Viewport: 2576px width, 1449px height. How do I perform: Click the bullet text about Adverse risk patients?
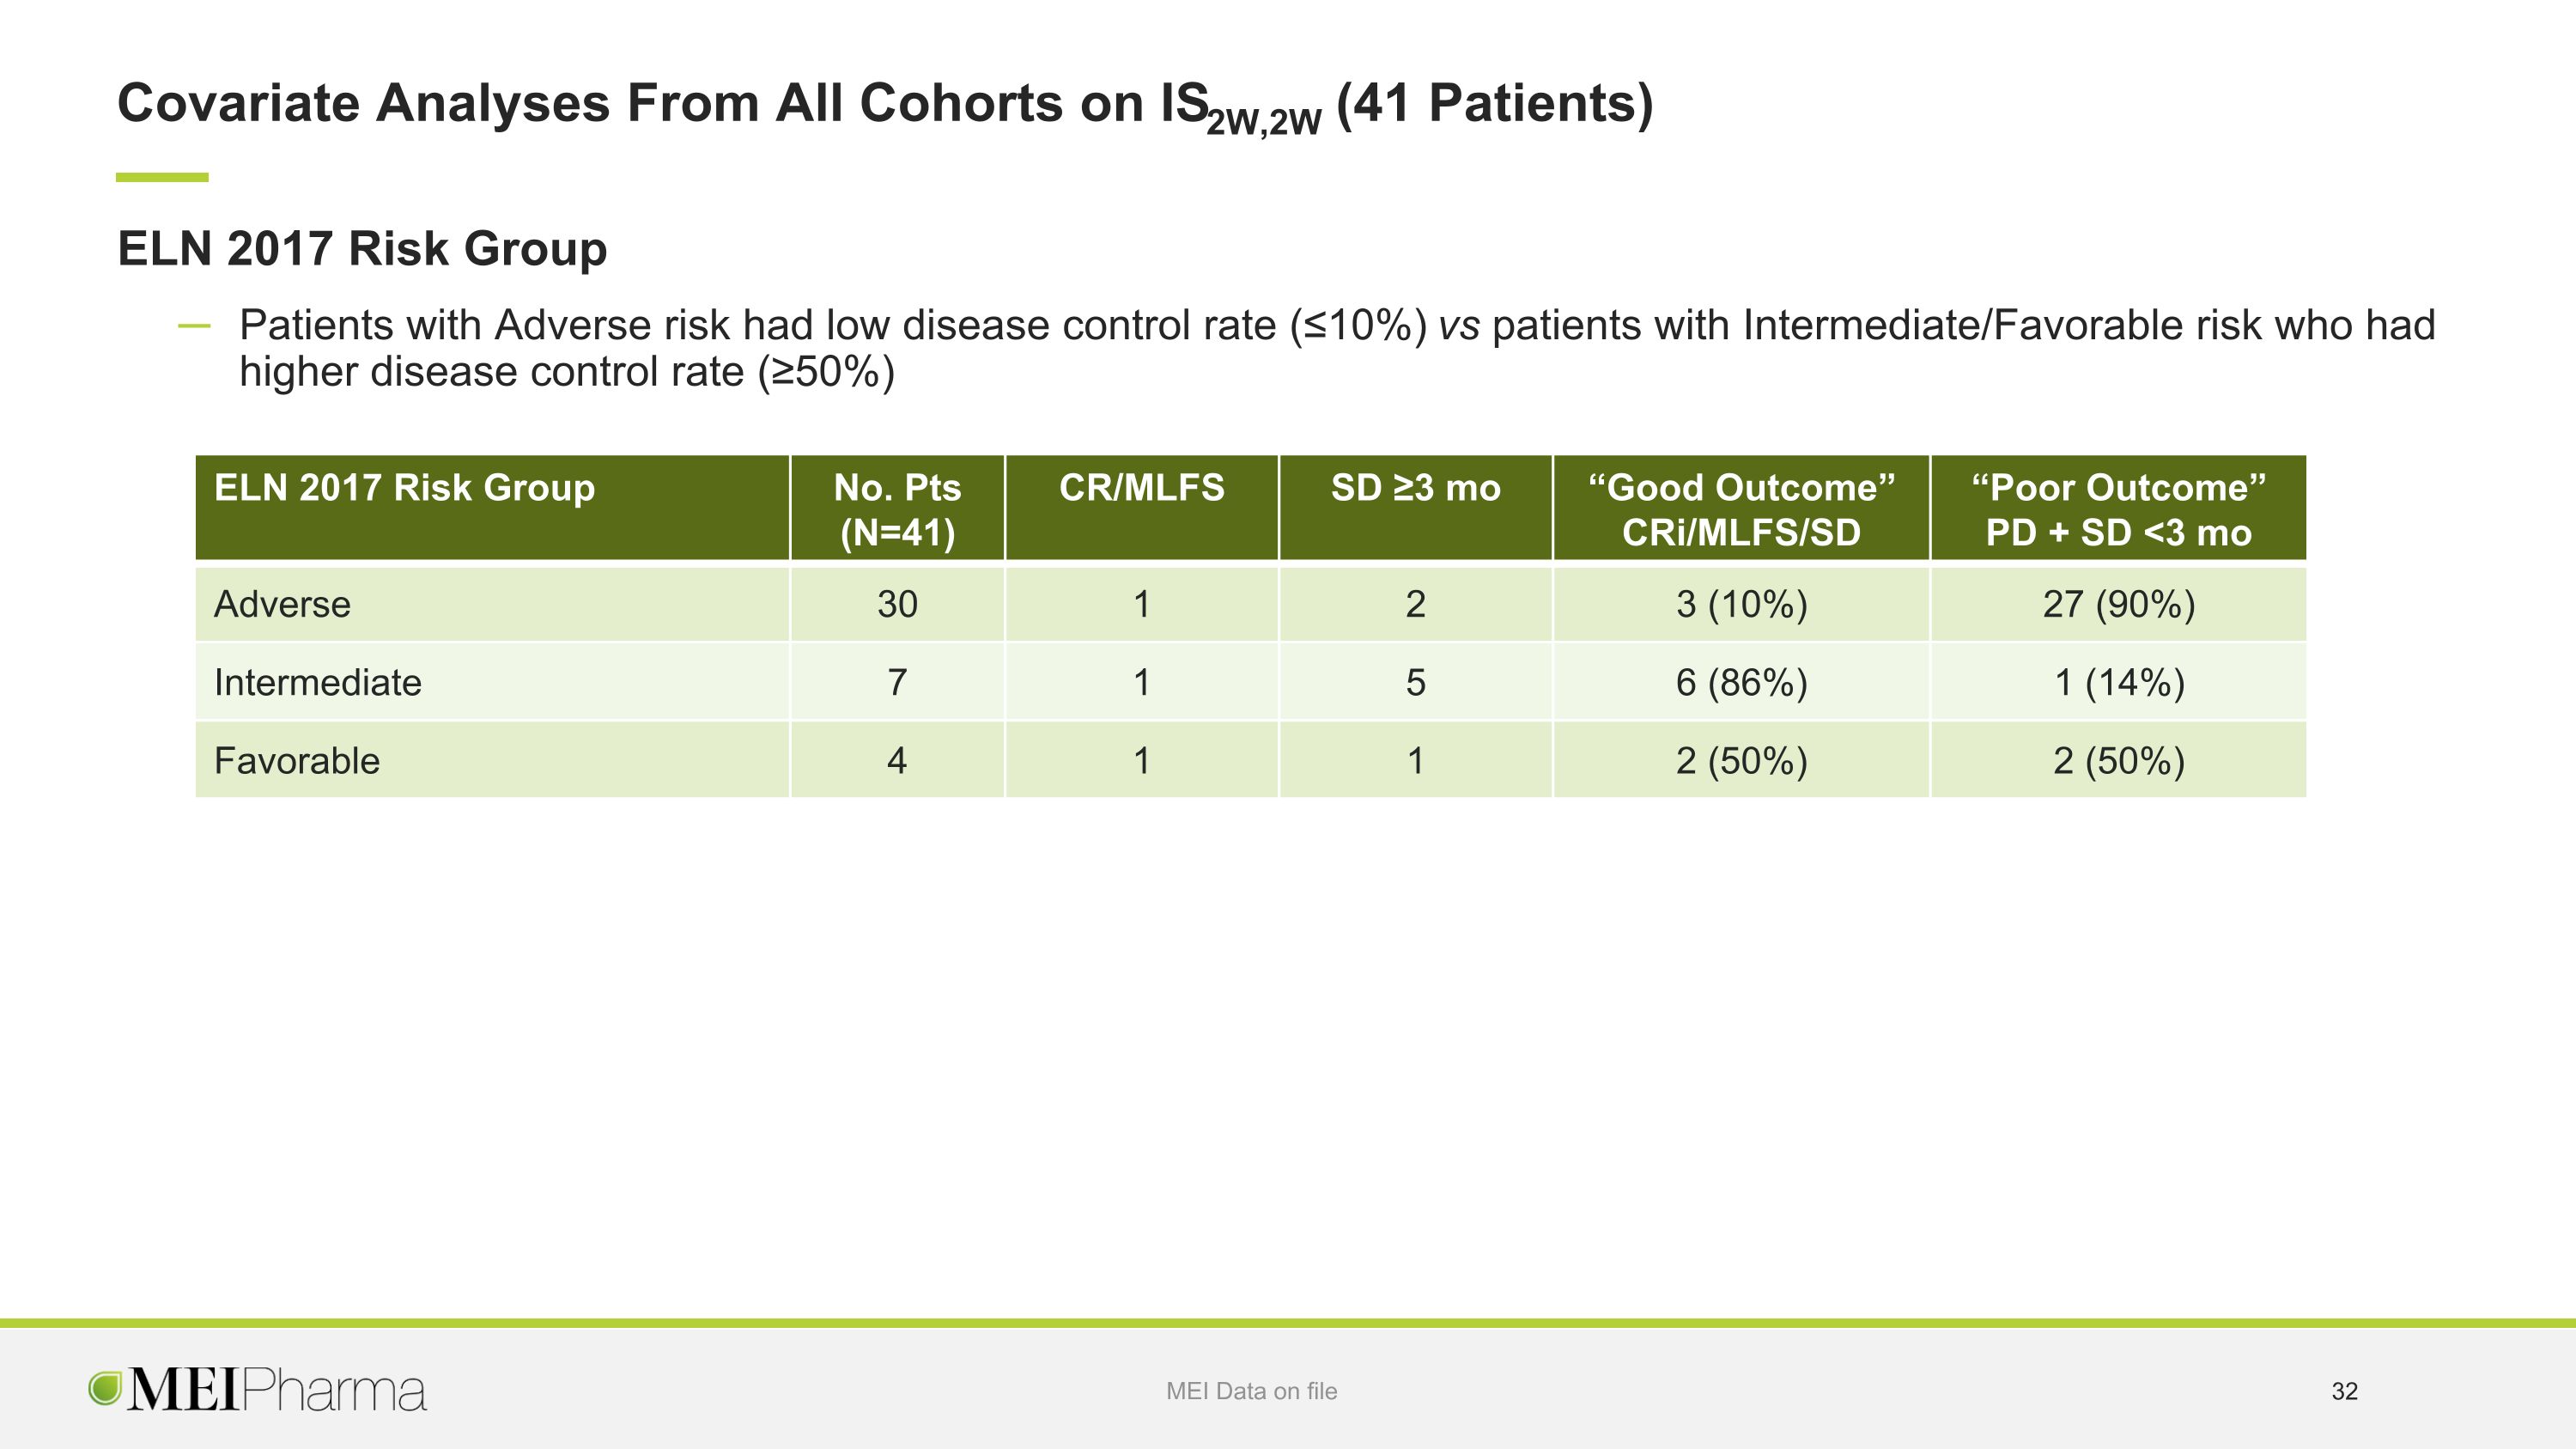pos(1337,348)
